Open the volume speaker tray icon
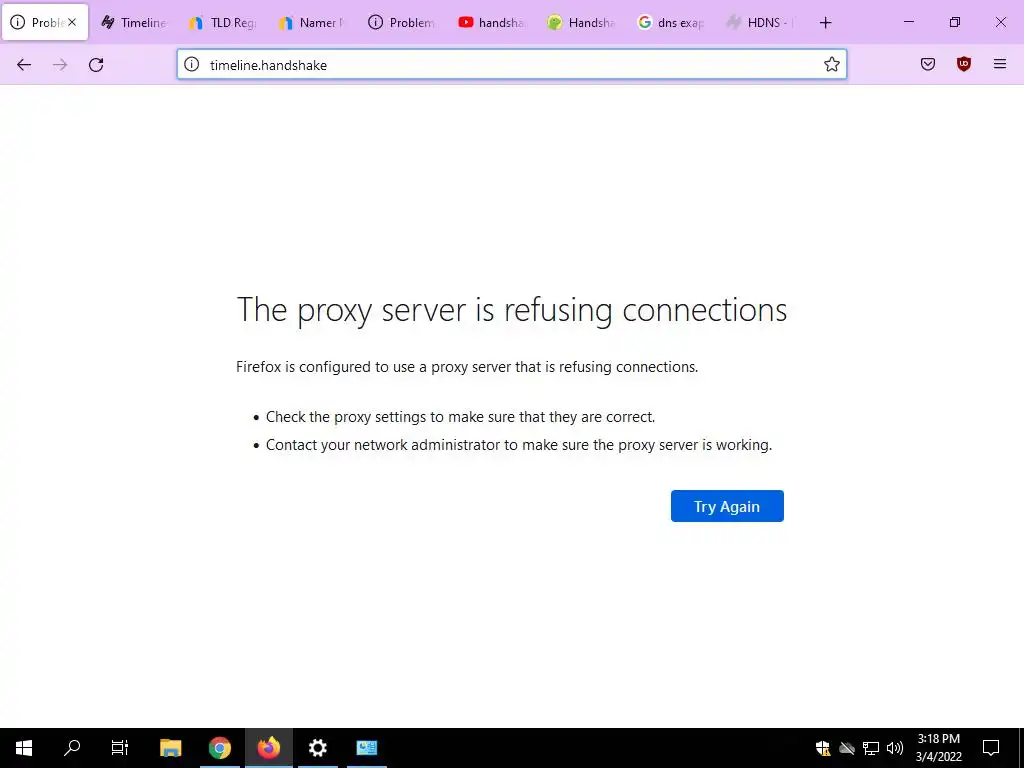Viewport: 1024px width, 768px height. pyautogui.click(x=895, y=748)
